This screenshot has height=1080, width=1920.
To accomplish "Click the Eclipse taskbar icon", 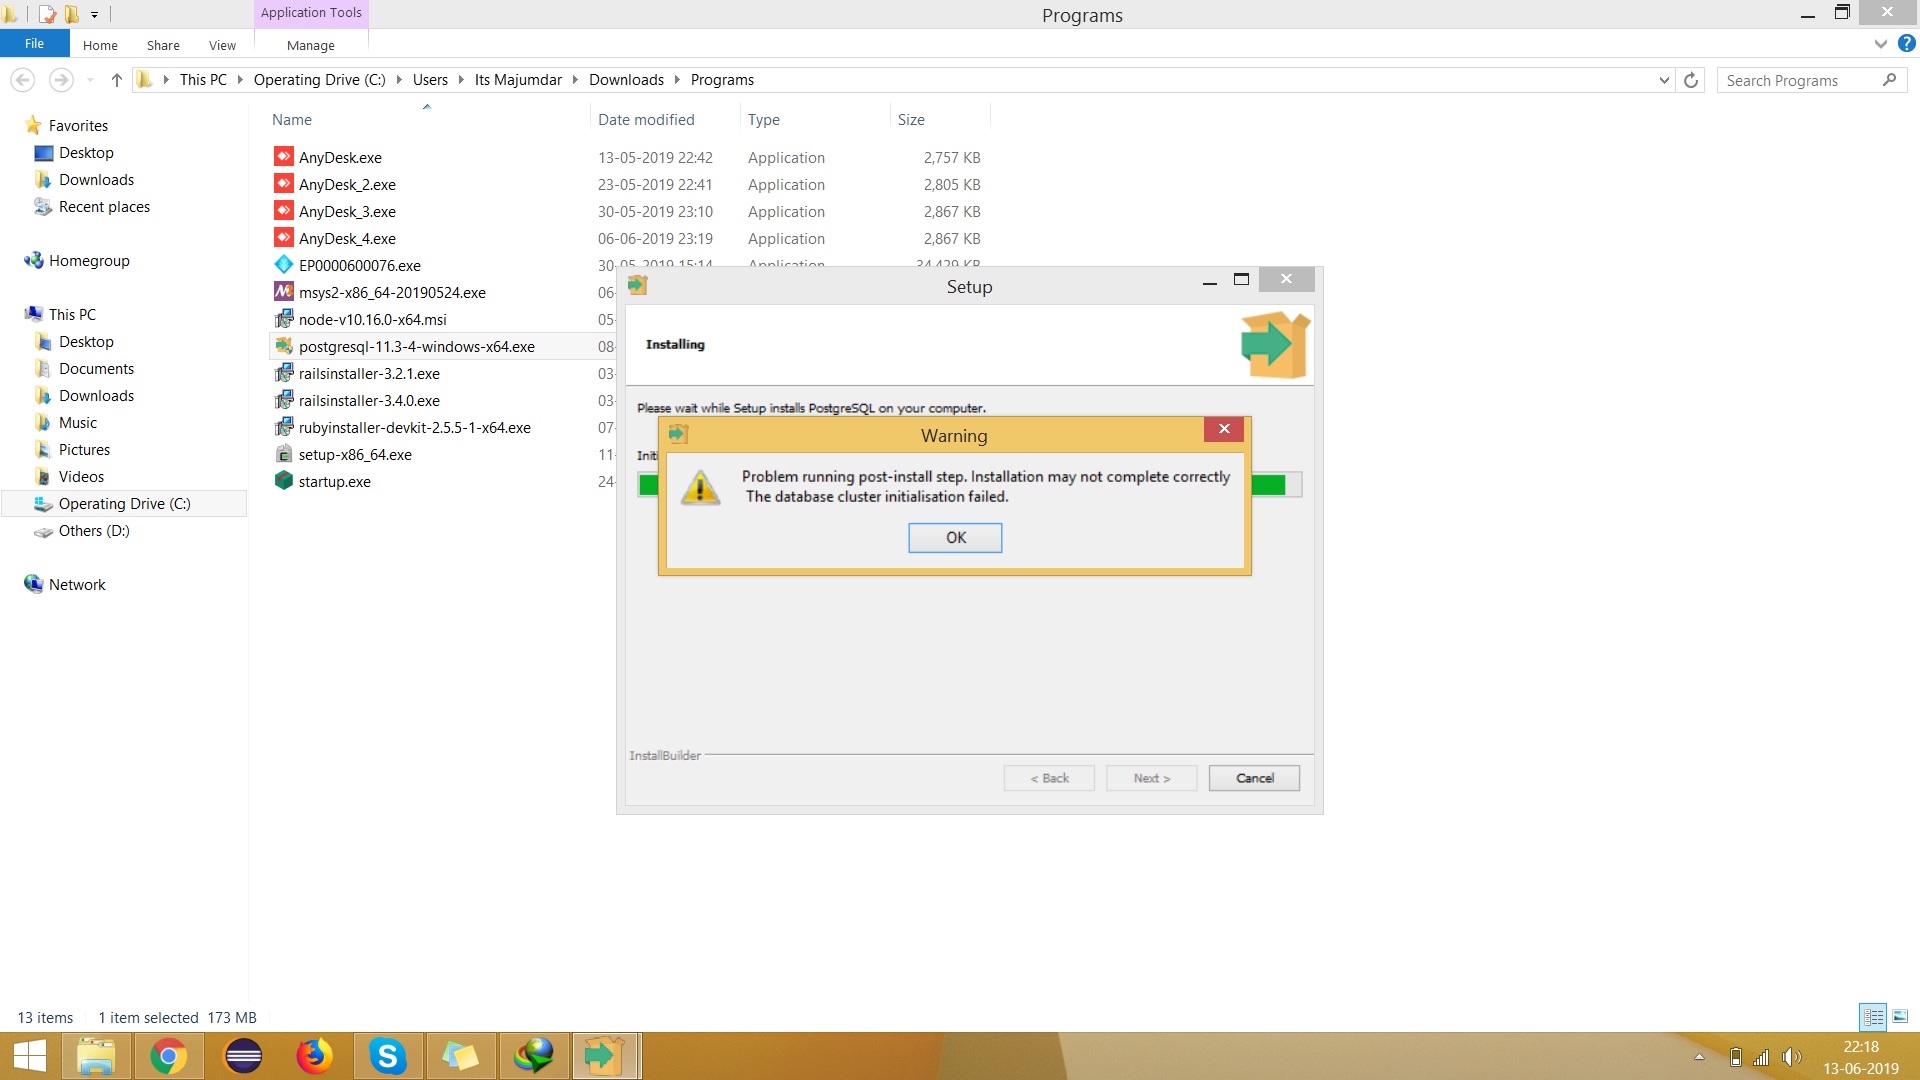I will (243, 1056).
